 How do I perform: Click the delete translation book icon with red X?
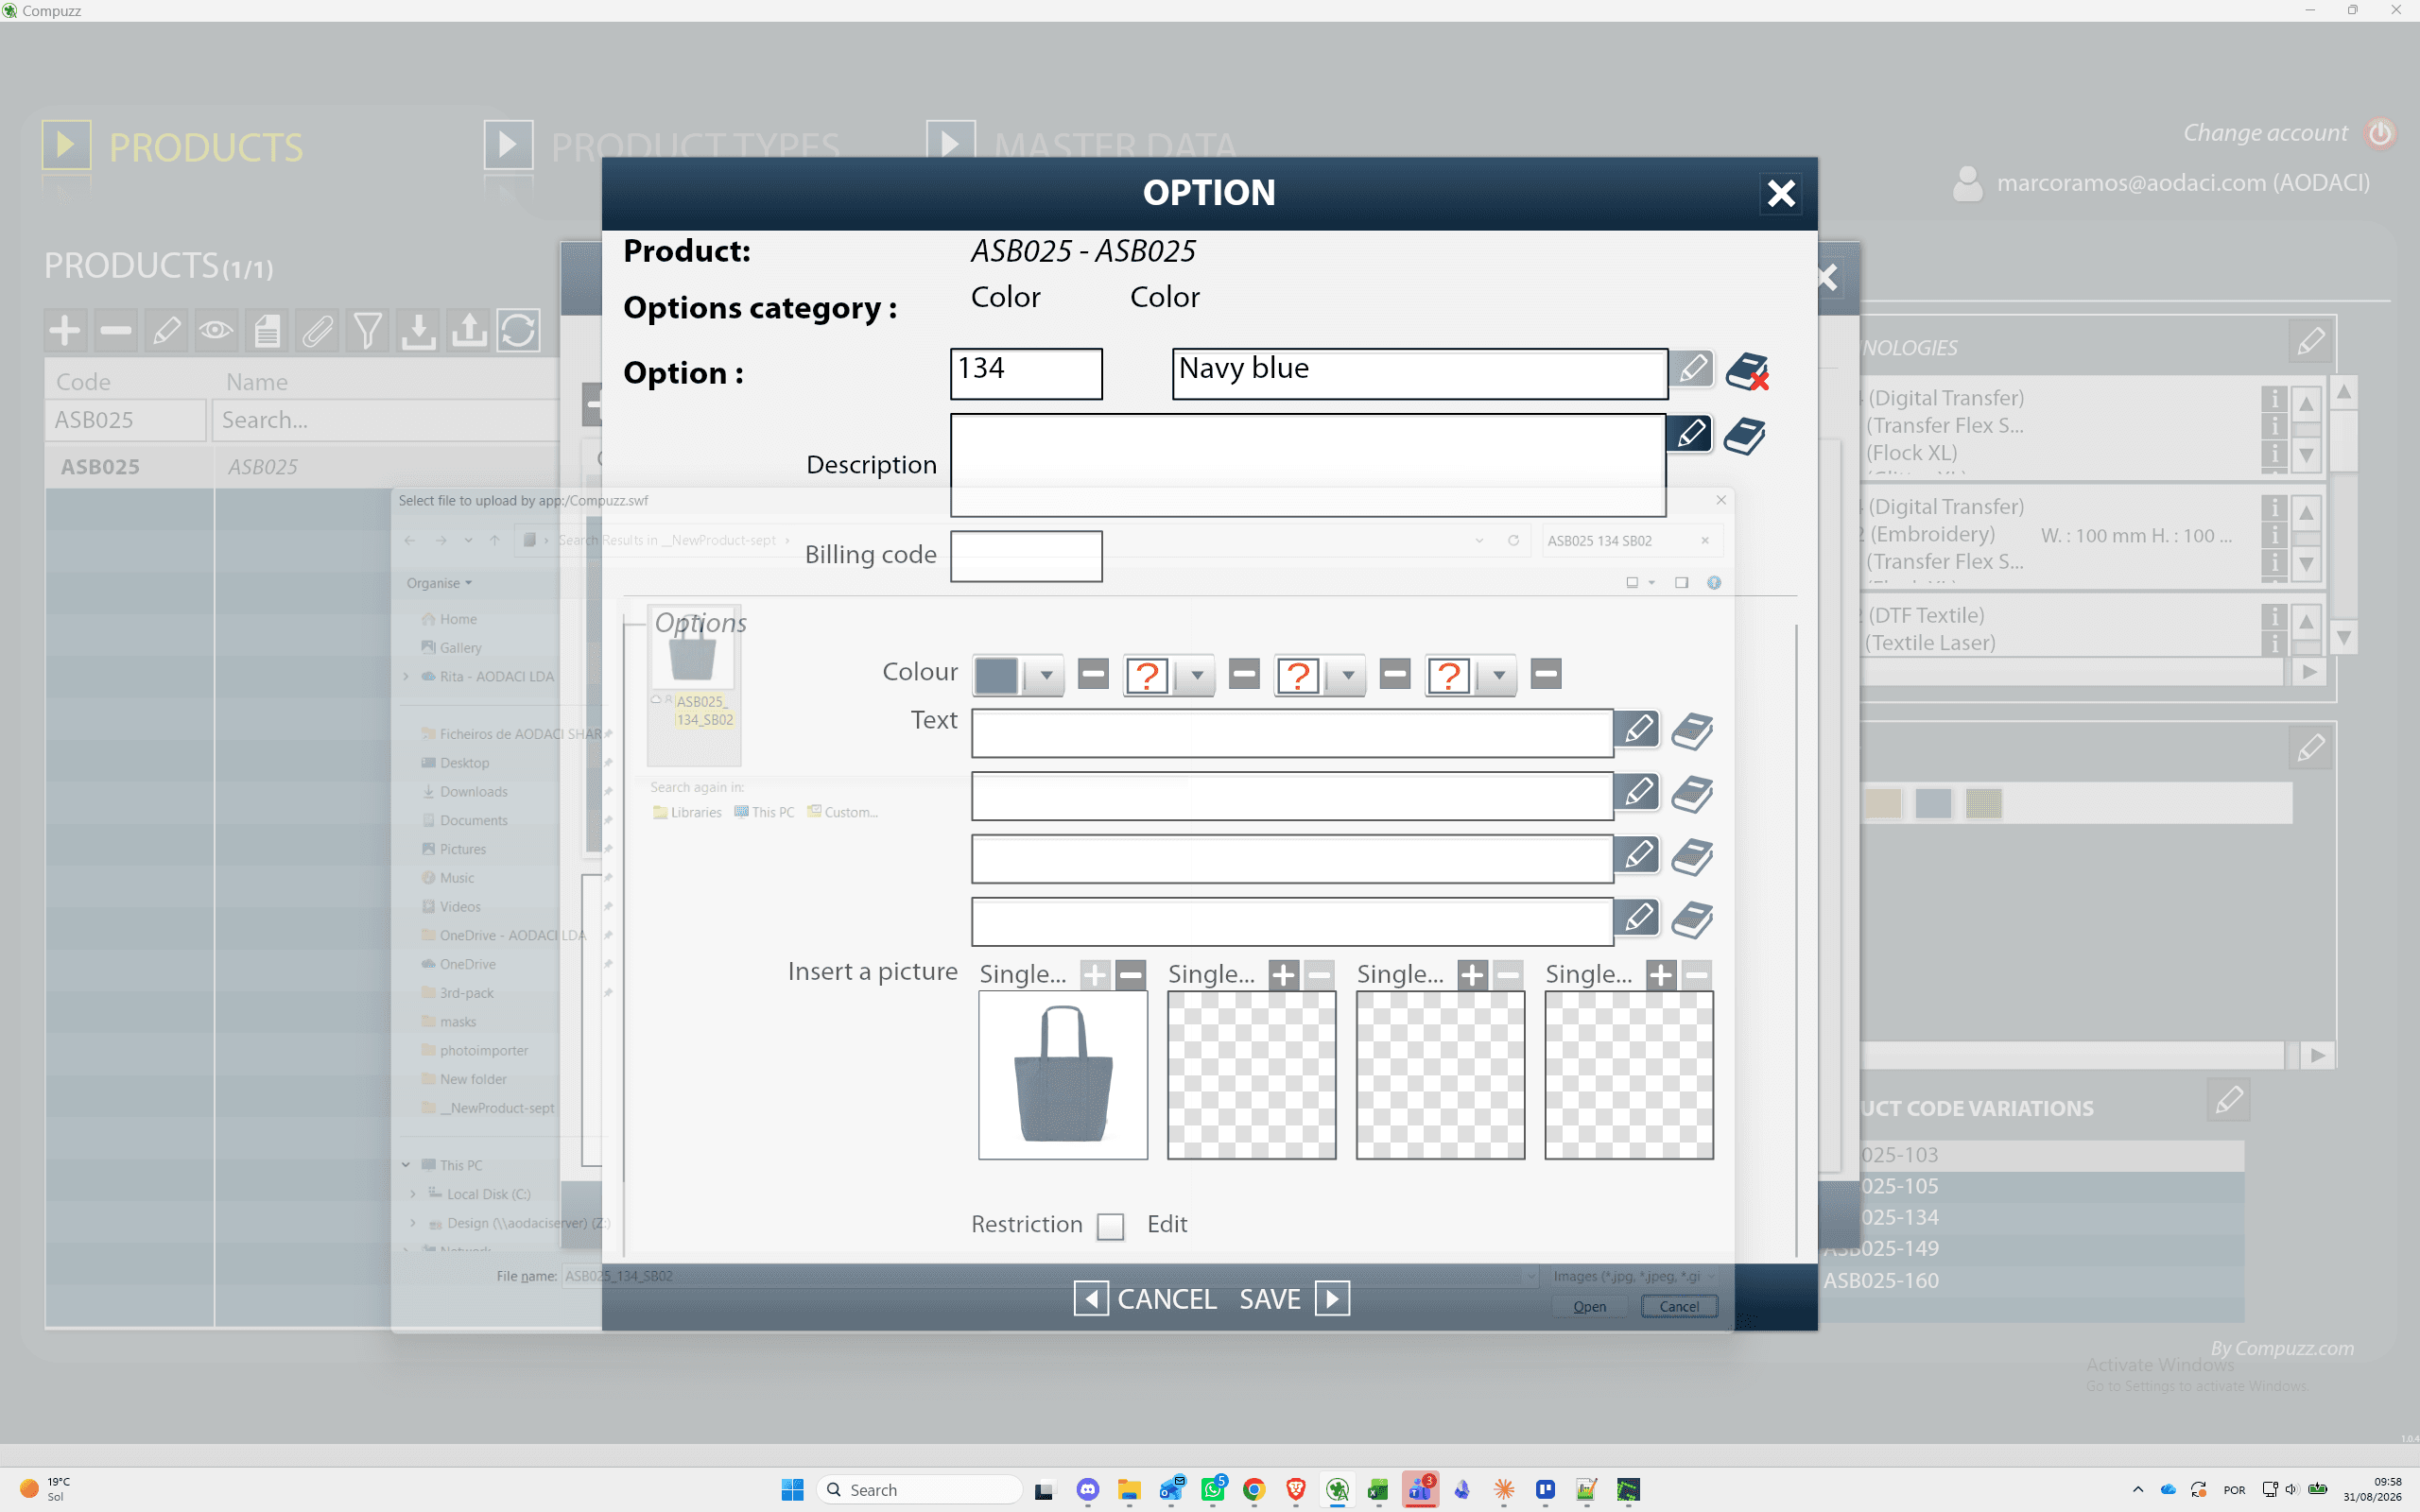point(1747,372)
